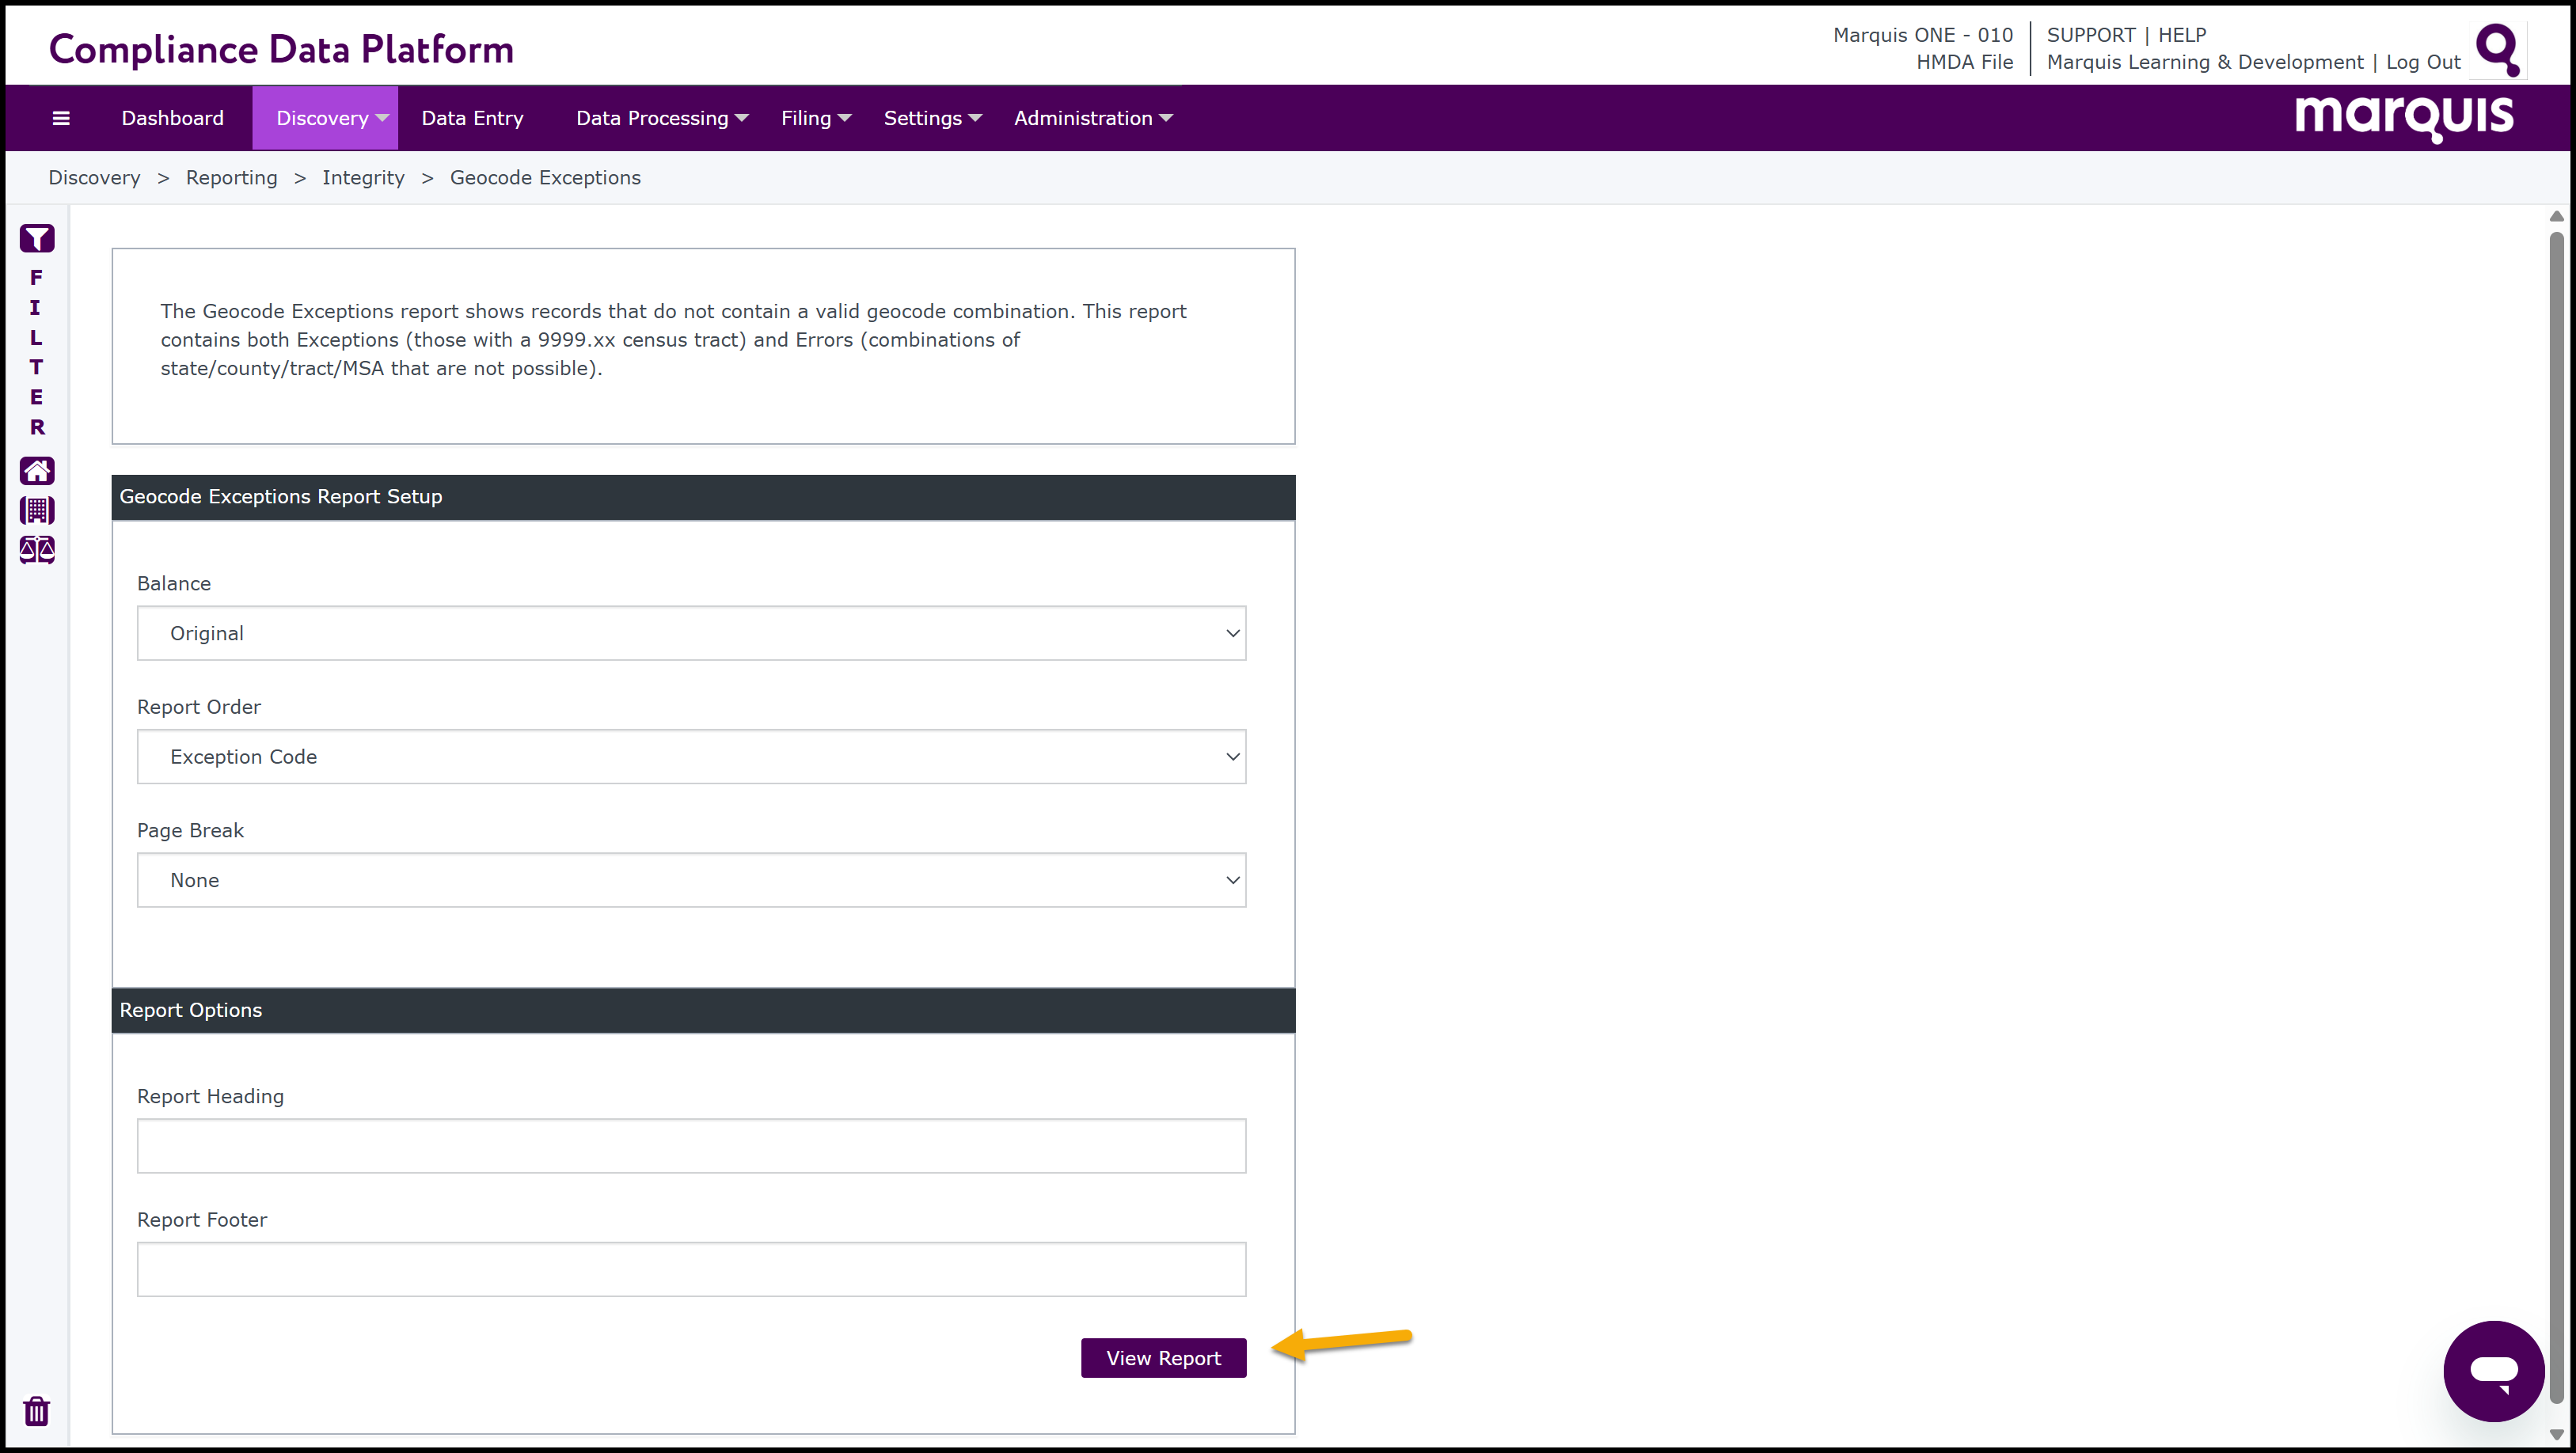Viewport: 2576px width, 1453px height.
Task: Click the View Report button
Action: click(1163, 1357)
